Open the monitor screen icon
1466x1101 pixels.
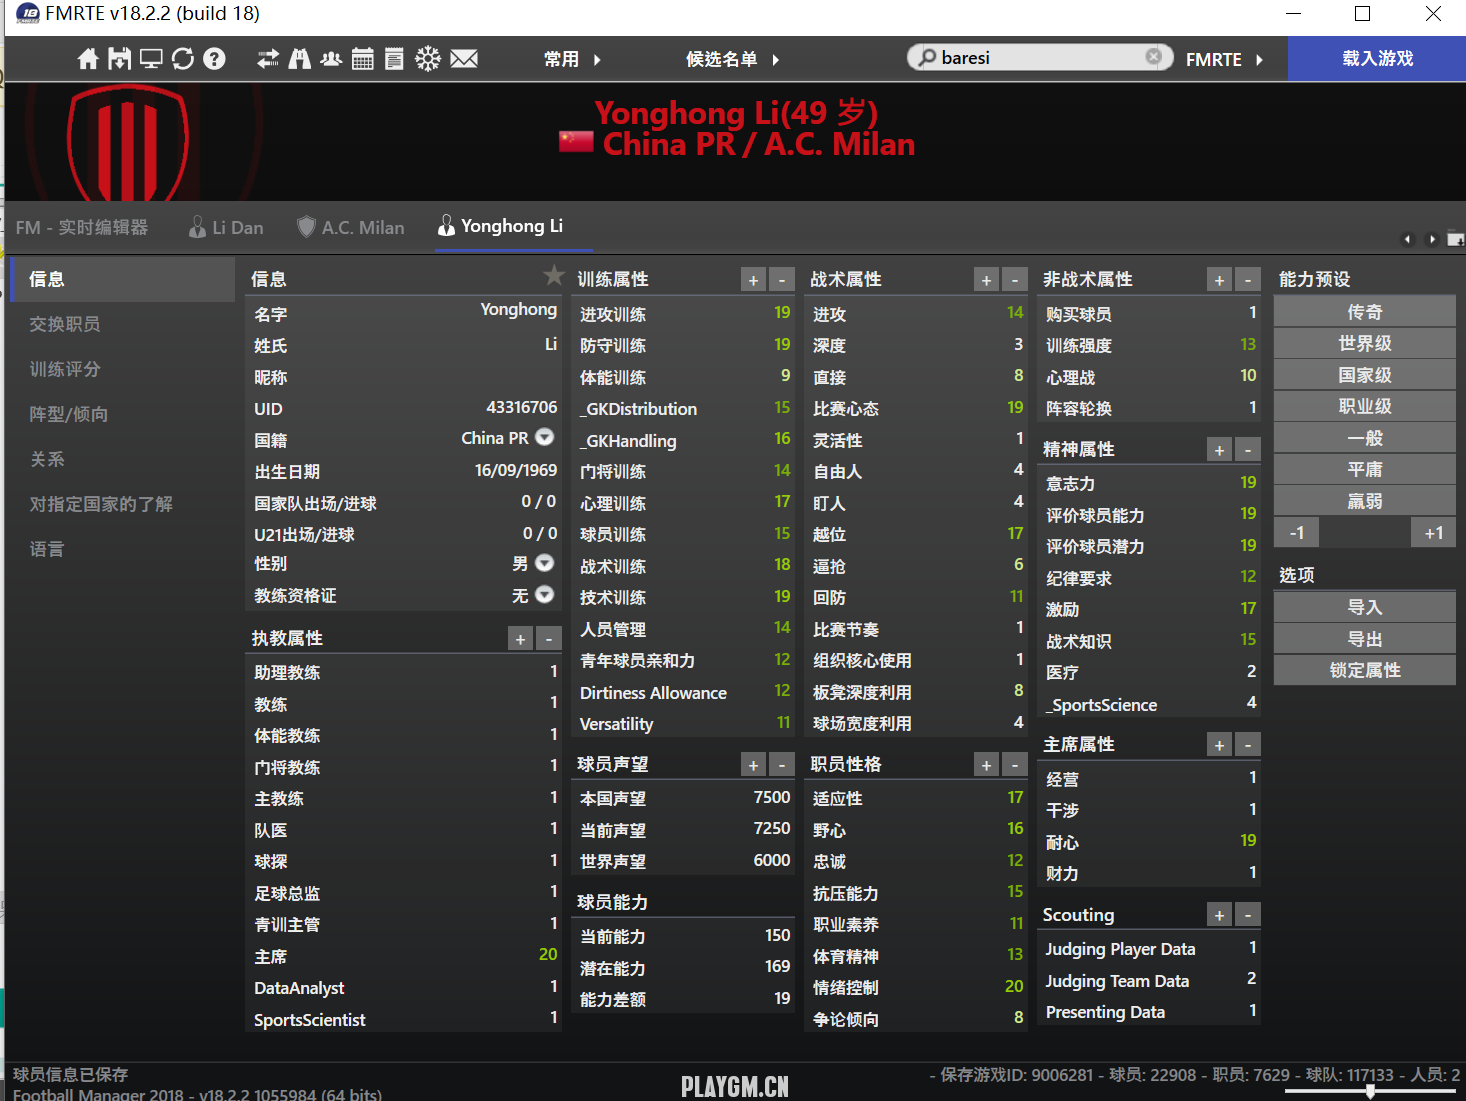pos(151,59)
